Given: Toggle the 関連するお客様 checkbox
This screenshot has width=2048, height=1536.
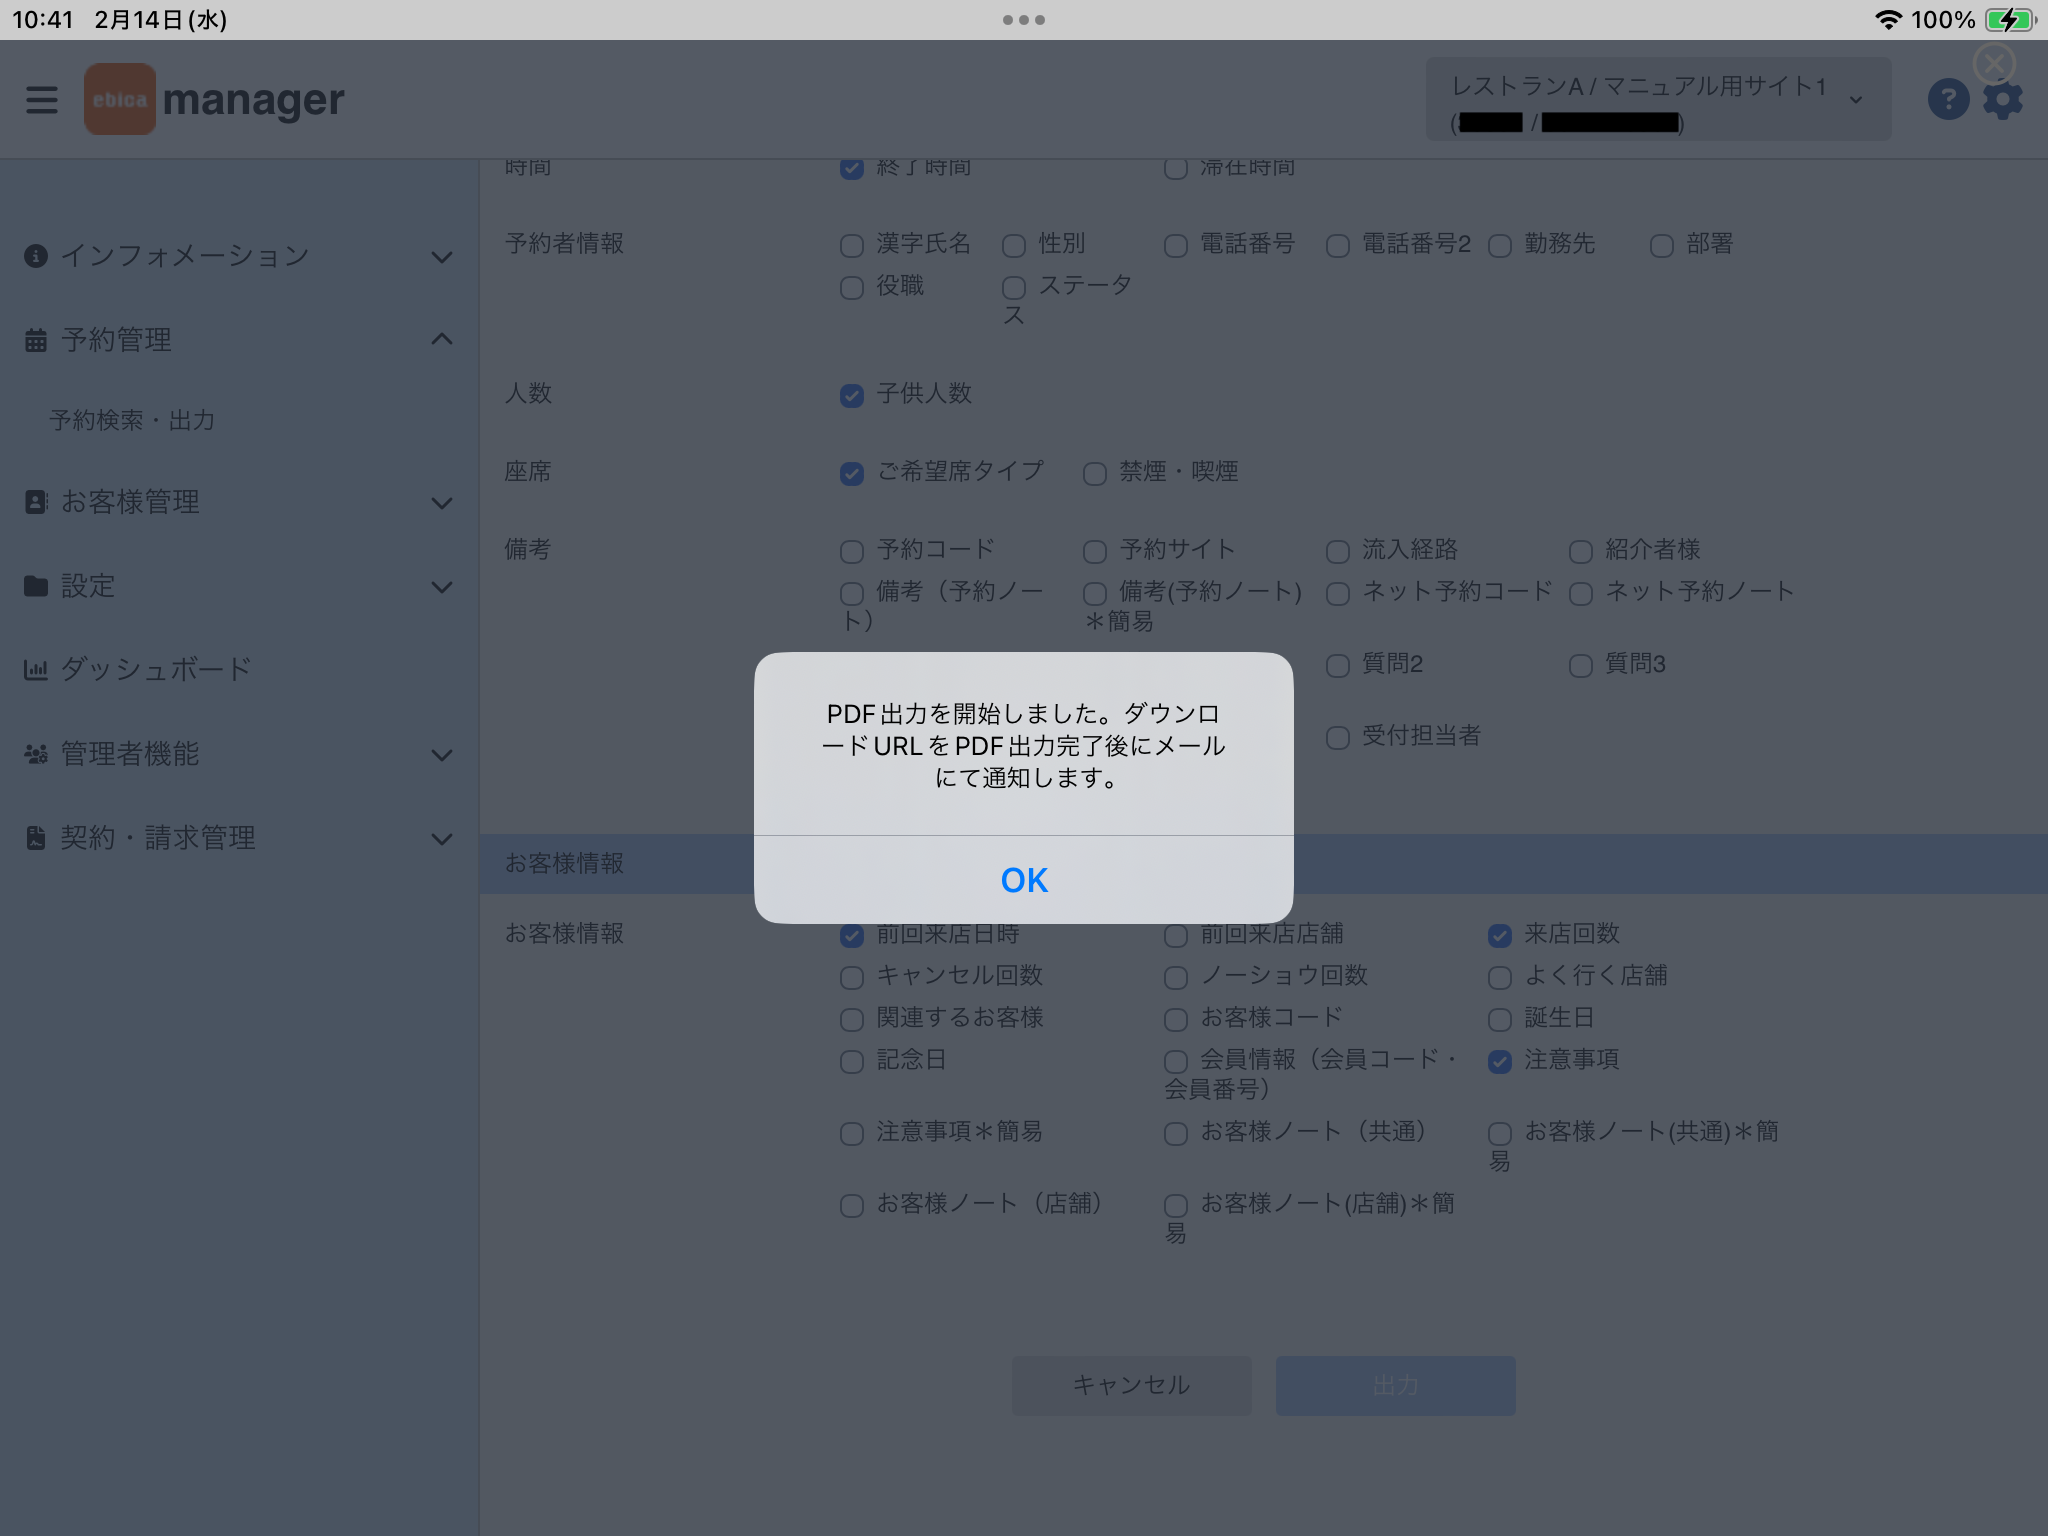Looking at the screenshot, I should 852,1020.
